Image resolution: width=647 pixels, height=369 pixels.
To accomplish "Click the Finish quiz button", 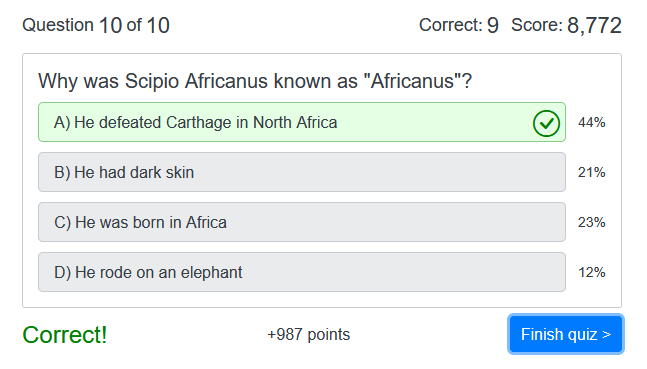I will point(566,334).
